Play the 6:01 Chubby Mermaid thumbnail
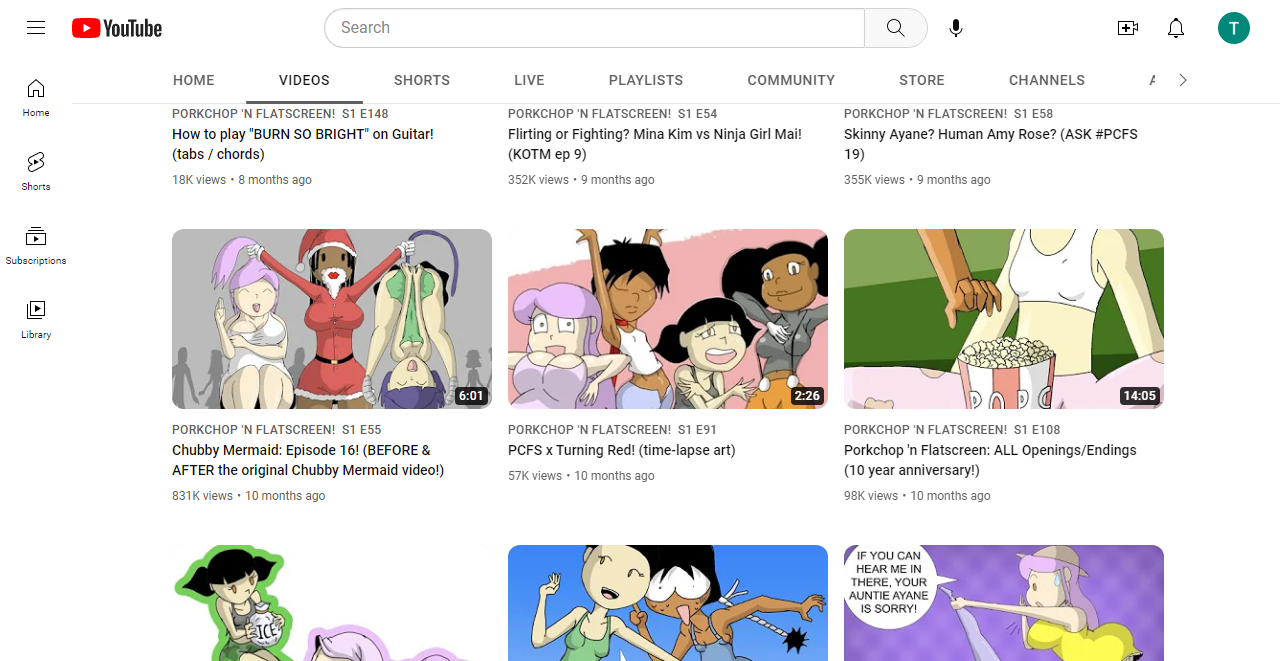 (332, 319)
